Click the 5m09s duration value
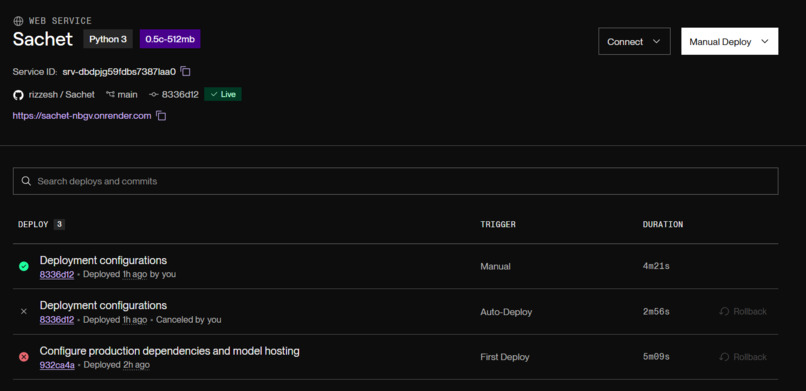Image resolution: width=806 pixels, height=391 pixels. click(656, 357)
